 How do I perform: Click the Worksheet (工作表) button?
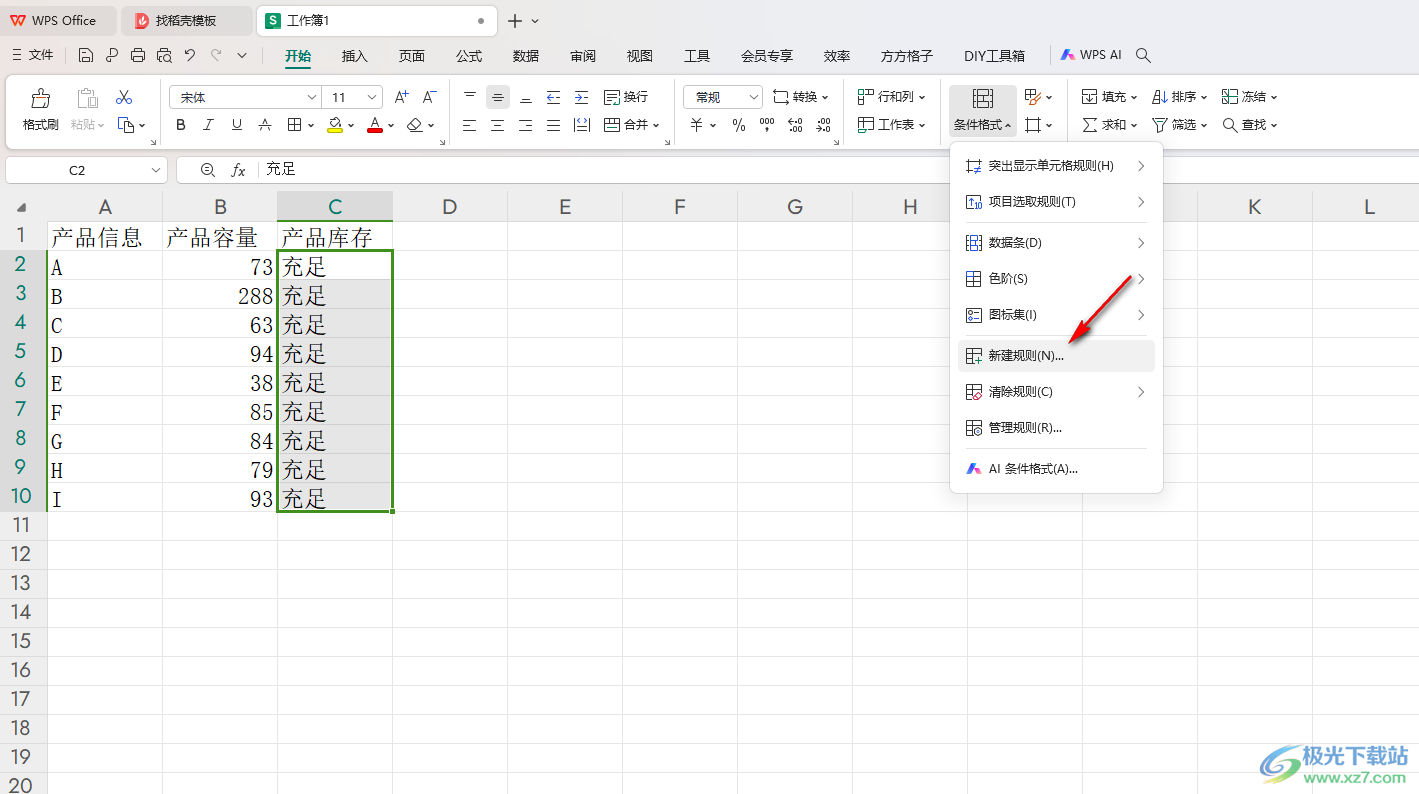coord(892,125)
